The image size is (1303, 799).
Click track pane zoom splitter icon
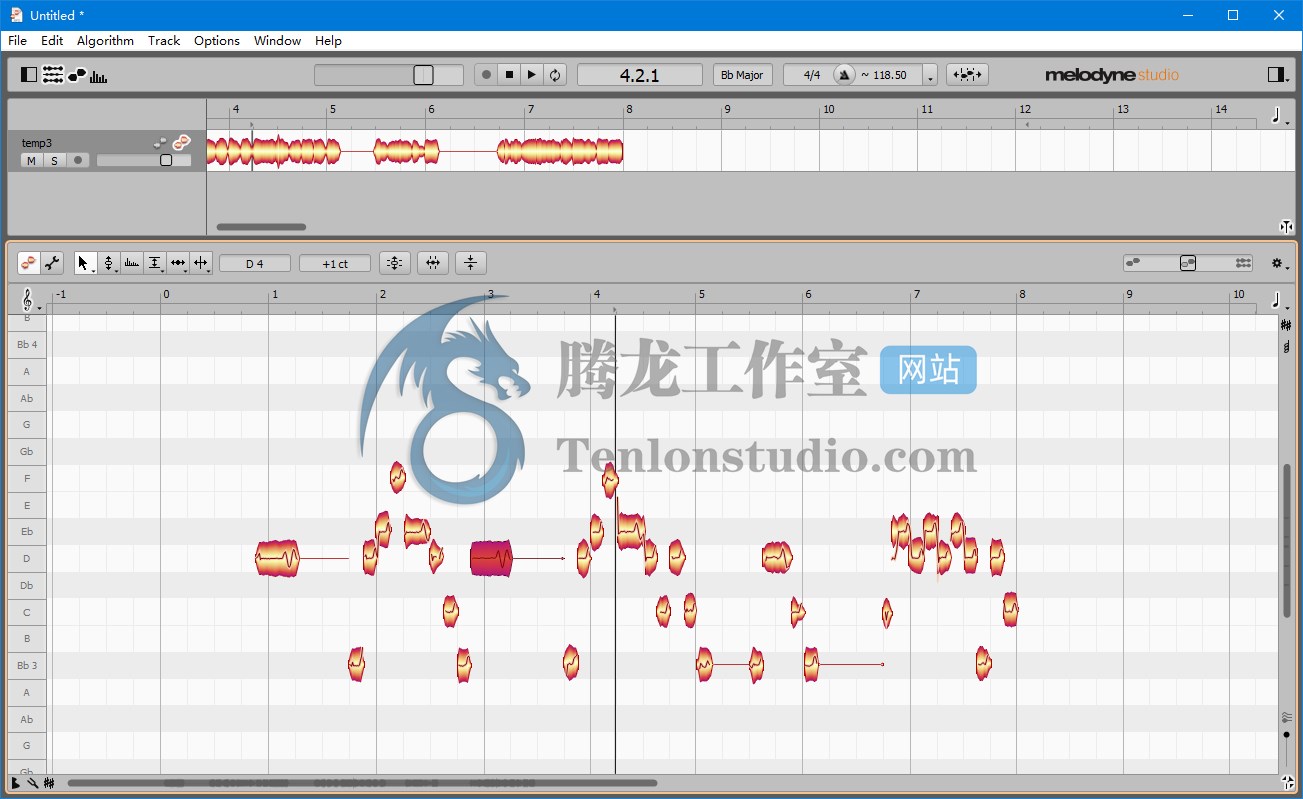[x=1286, y=226]
